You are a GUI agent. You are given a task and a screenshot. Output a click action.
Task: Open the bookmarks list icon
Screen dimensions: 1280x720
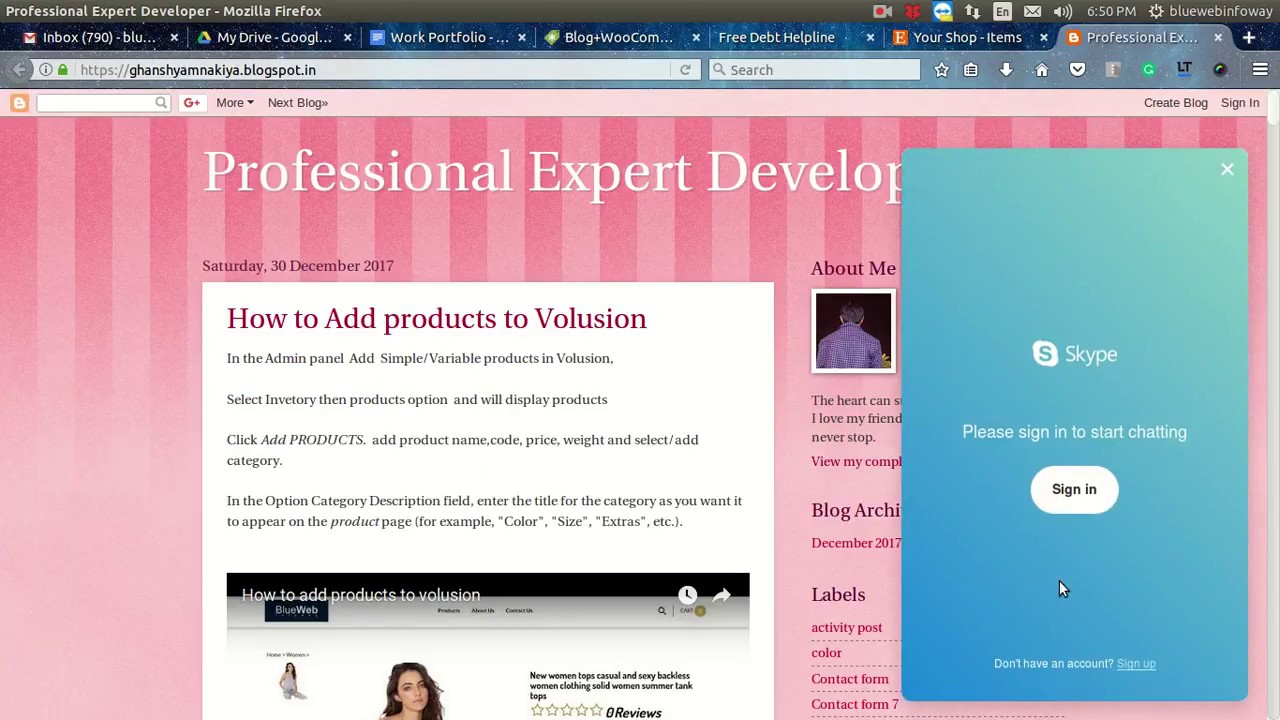971,70
